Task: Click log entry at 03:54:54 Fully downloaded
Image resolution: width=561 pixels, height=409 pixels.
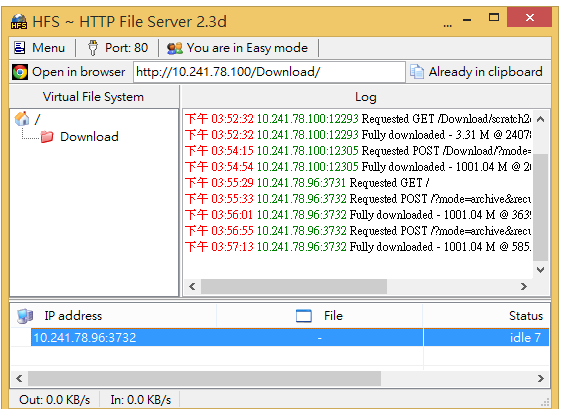Action: tap(358, 167)
